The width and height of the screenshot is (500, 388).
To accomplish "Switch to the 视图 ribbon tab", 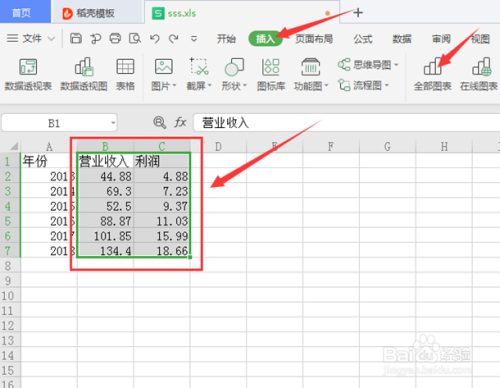I will point(480,39).
